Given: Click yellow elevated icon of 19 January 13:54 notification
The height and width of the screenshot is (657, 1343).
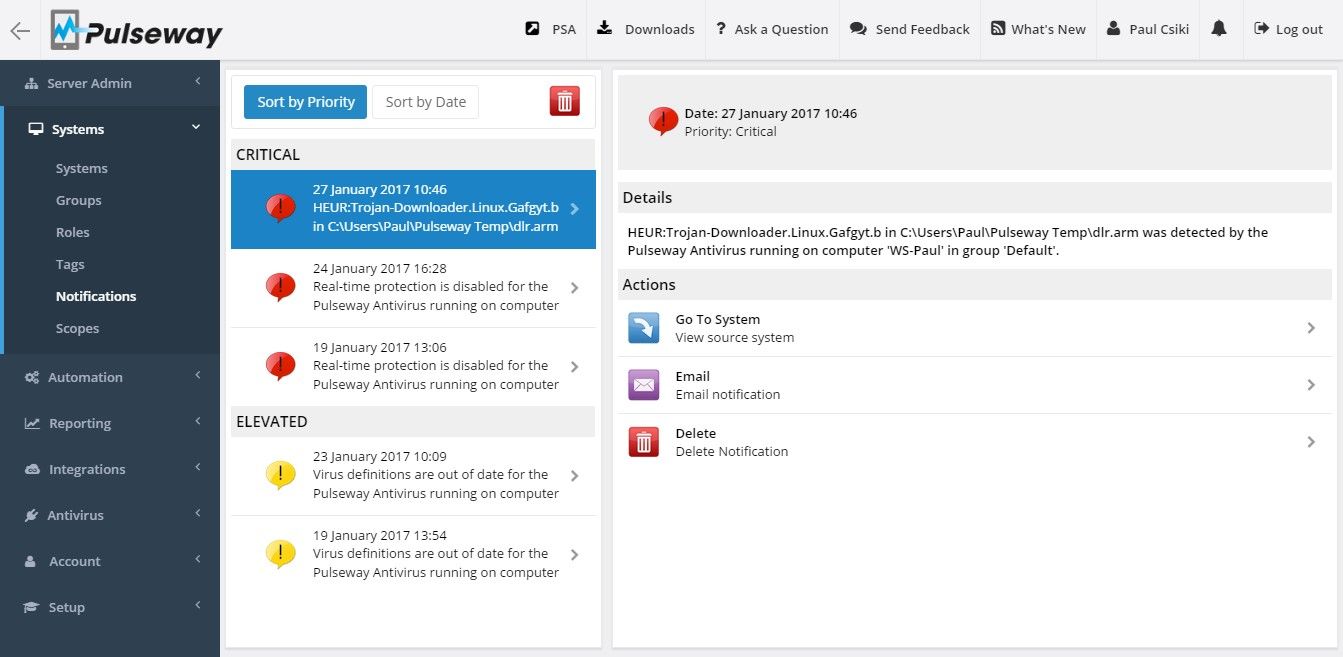Looking at the screenshot, I should click(281, 554).
